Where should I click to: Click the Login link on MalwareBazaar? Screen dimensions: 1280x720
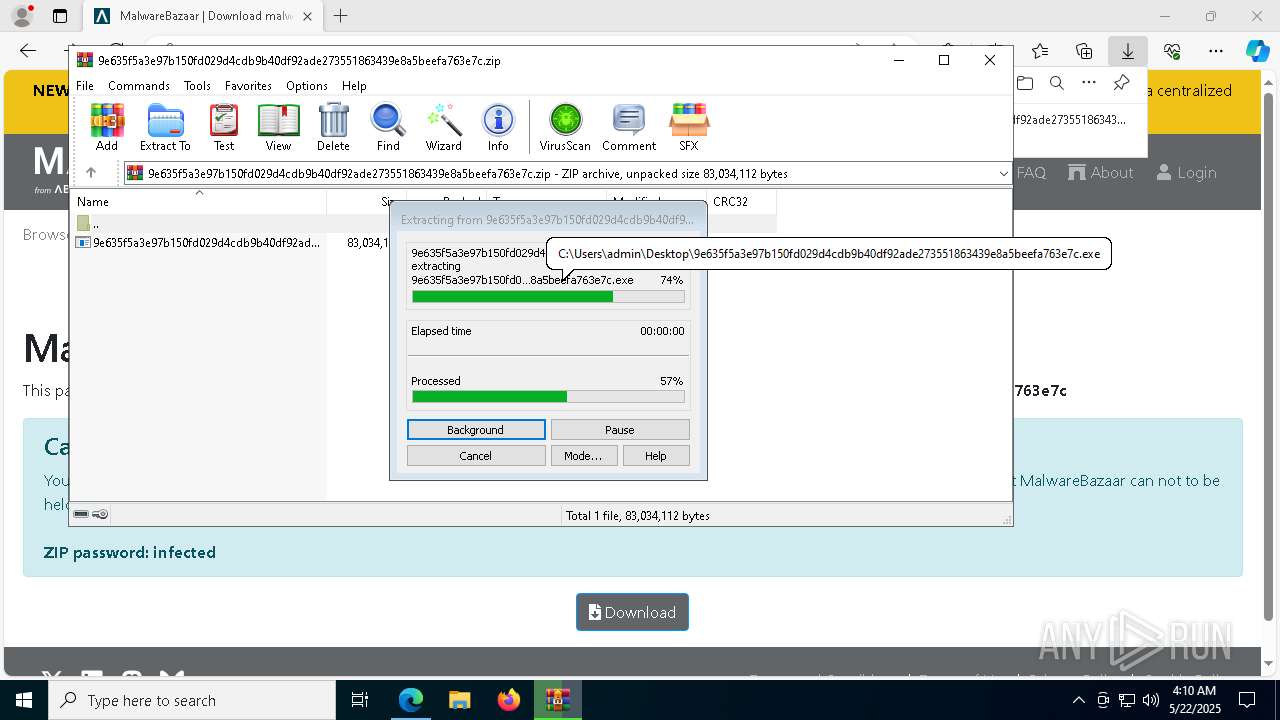1186,173
